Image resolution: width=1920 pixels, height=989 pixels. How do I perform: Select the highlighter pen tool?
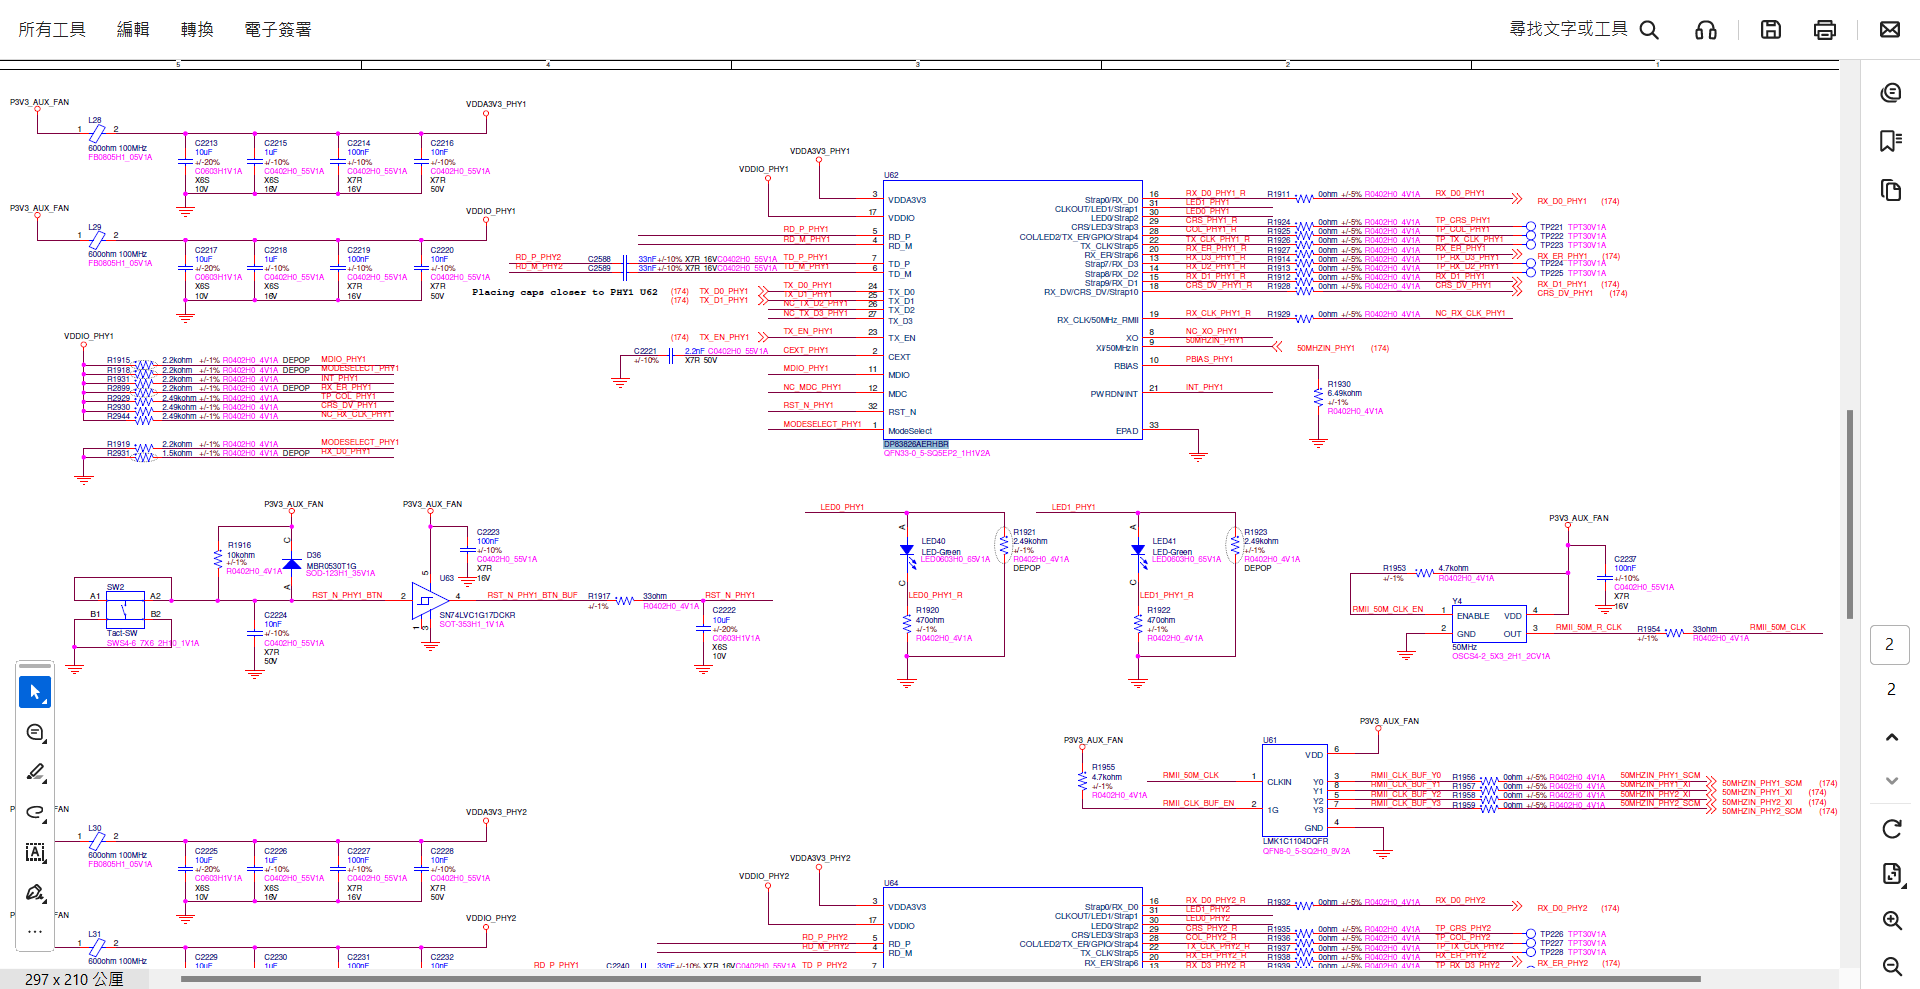click(35, 772)
